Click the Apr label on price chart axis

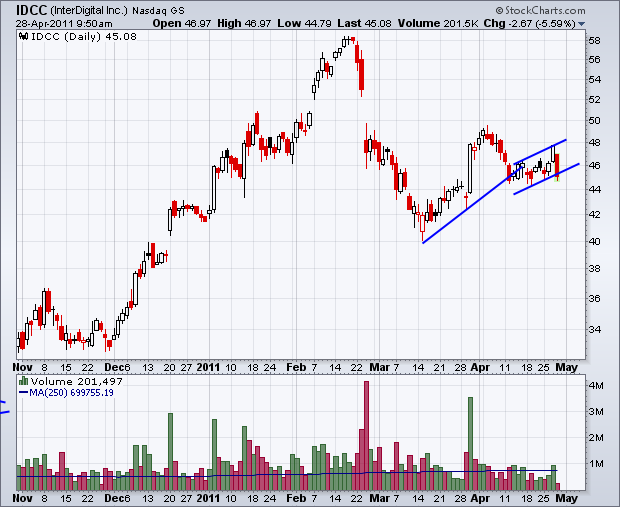click(x=480, y=367)
